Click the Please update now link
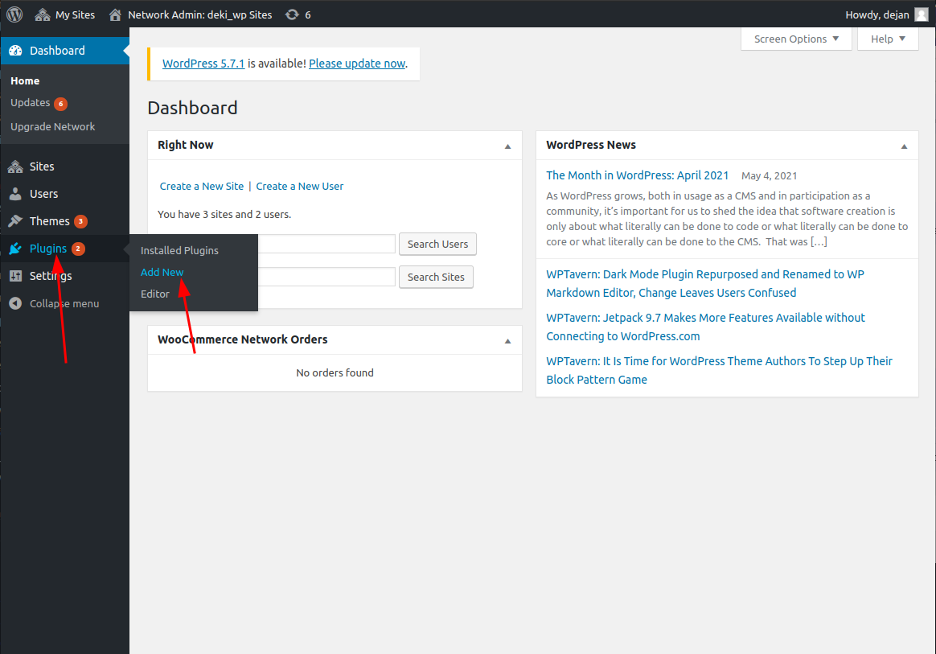This screenshot has height=654, width=936. click(x=357, y=63)
